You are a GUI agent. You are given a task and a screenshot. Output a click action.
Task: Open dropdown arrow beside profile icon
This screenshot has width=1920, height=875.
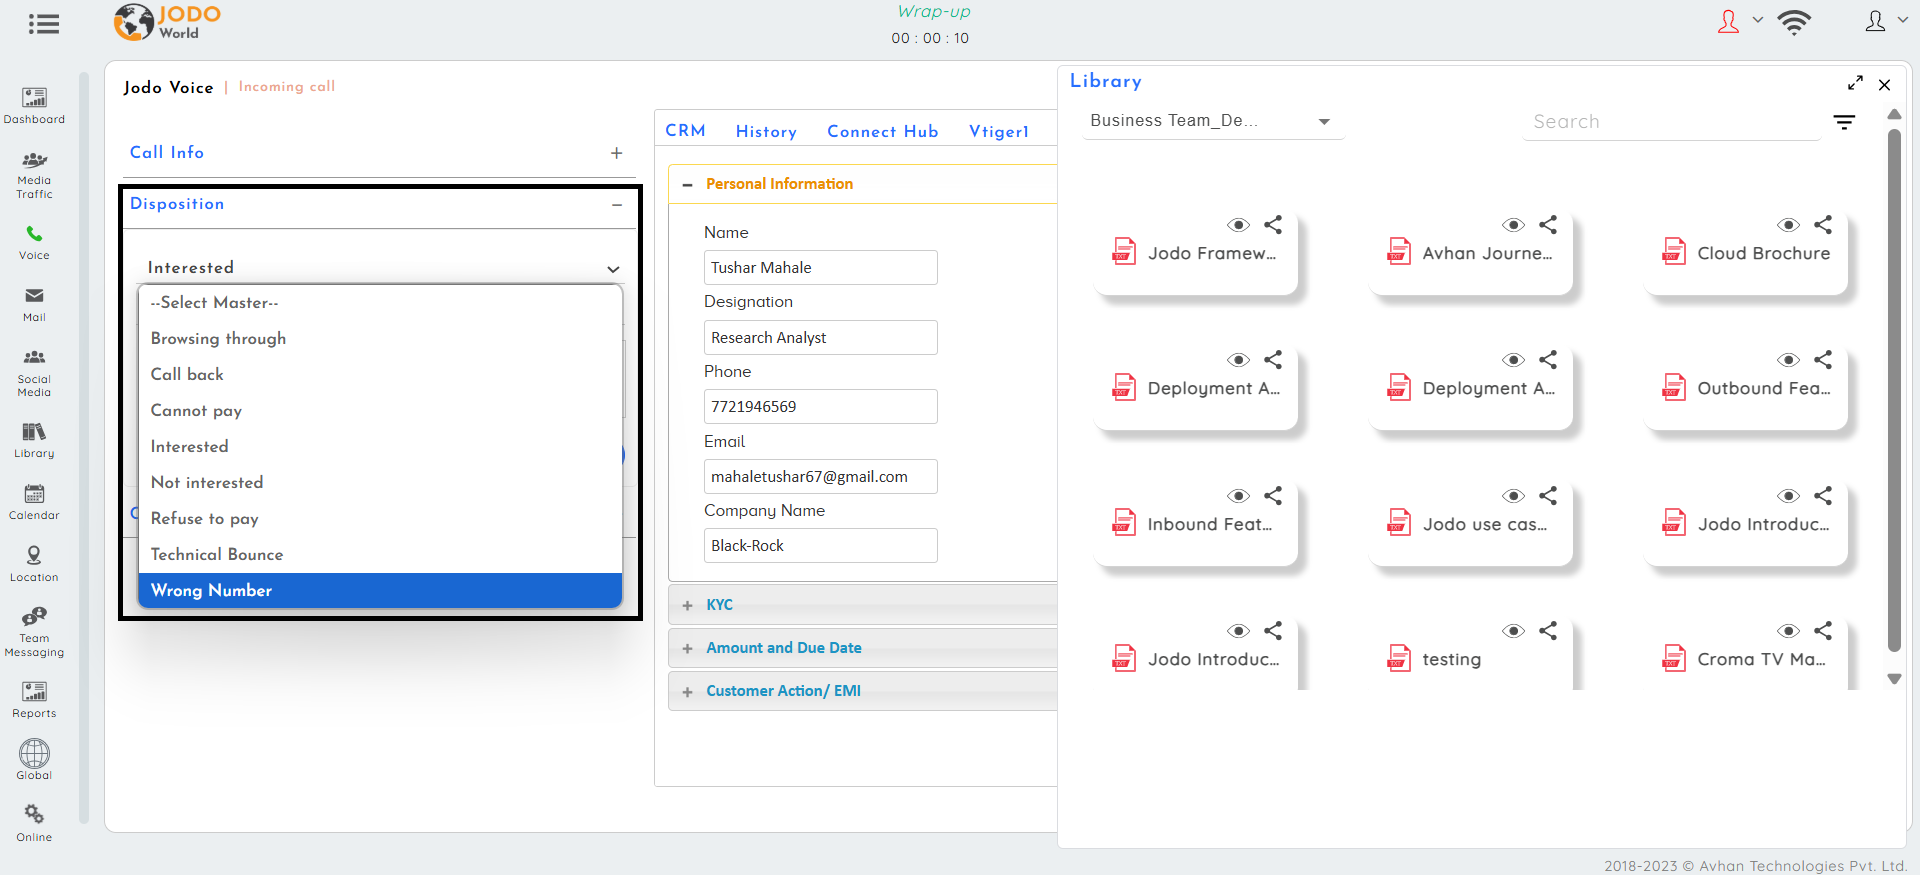1902,20
